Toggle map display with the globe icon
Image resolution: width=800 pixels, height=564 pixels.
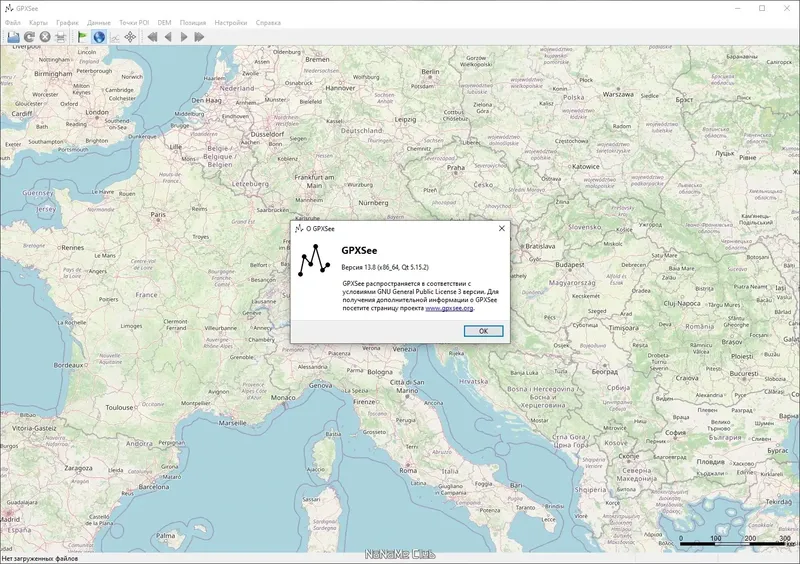(x=99, y=37)
